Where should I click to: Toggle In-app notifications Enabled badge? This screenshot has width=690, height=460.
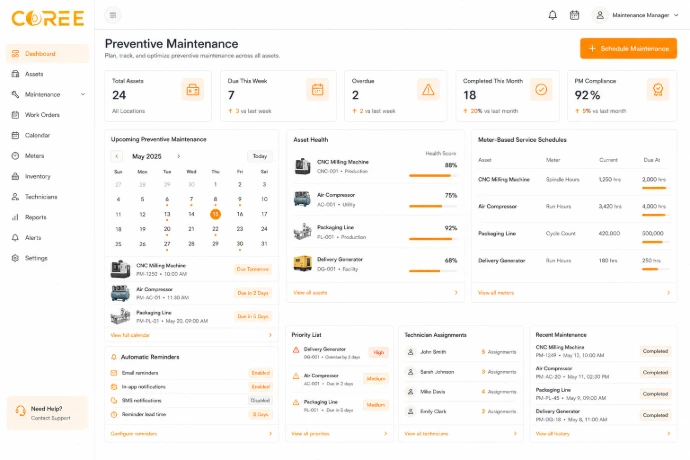[x=261, y=387]
